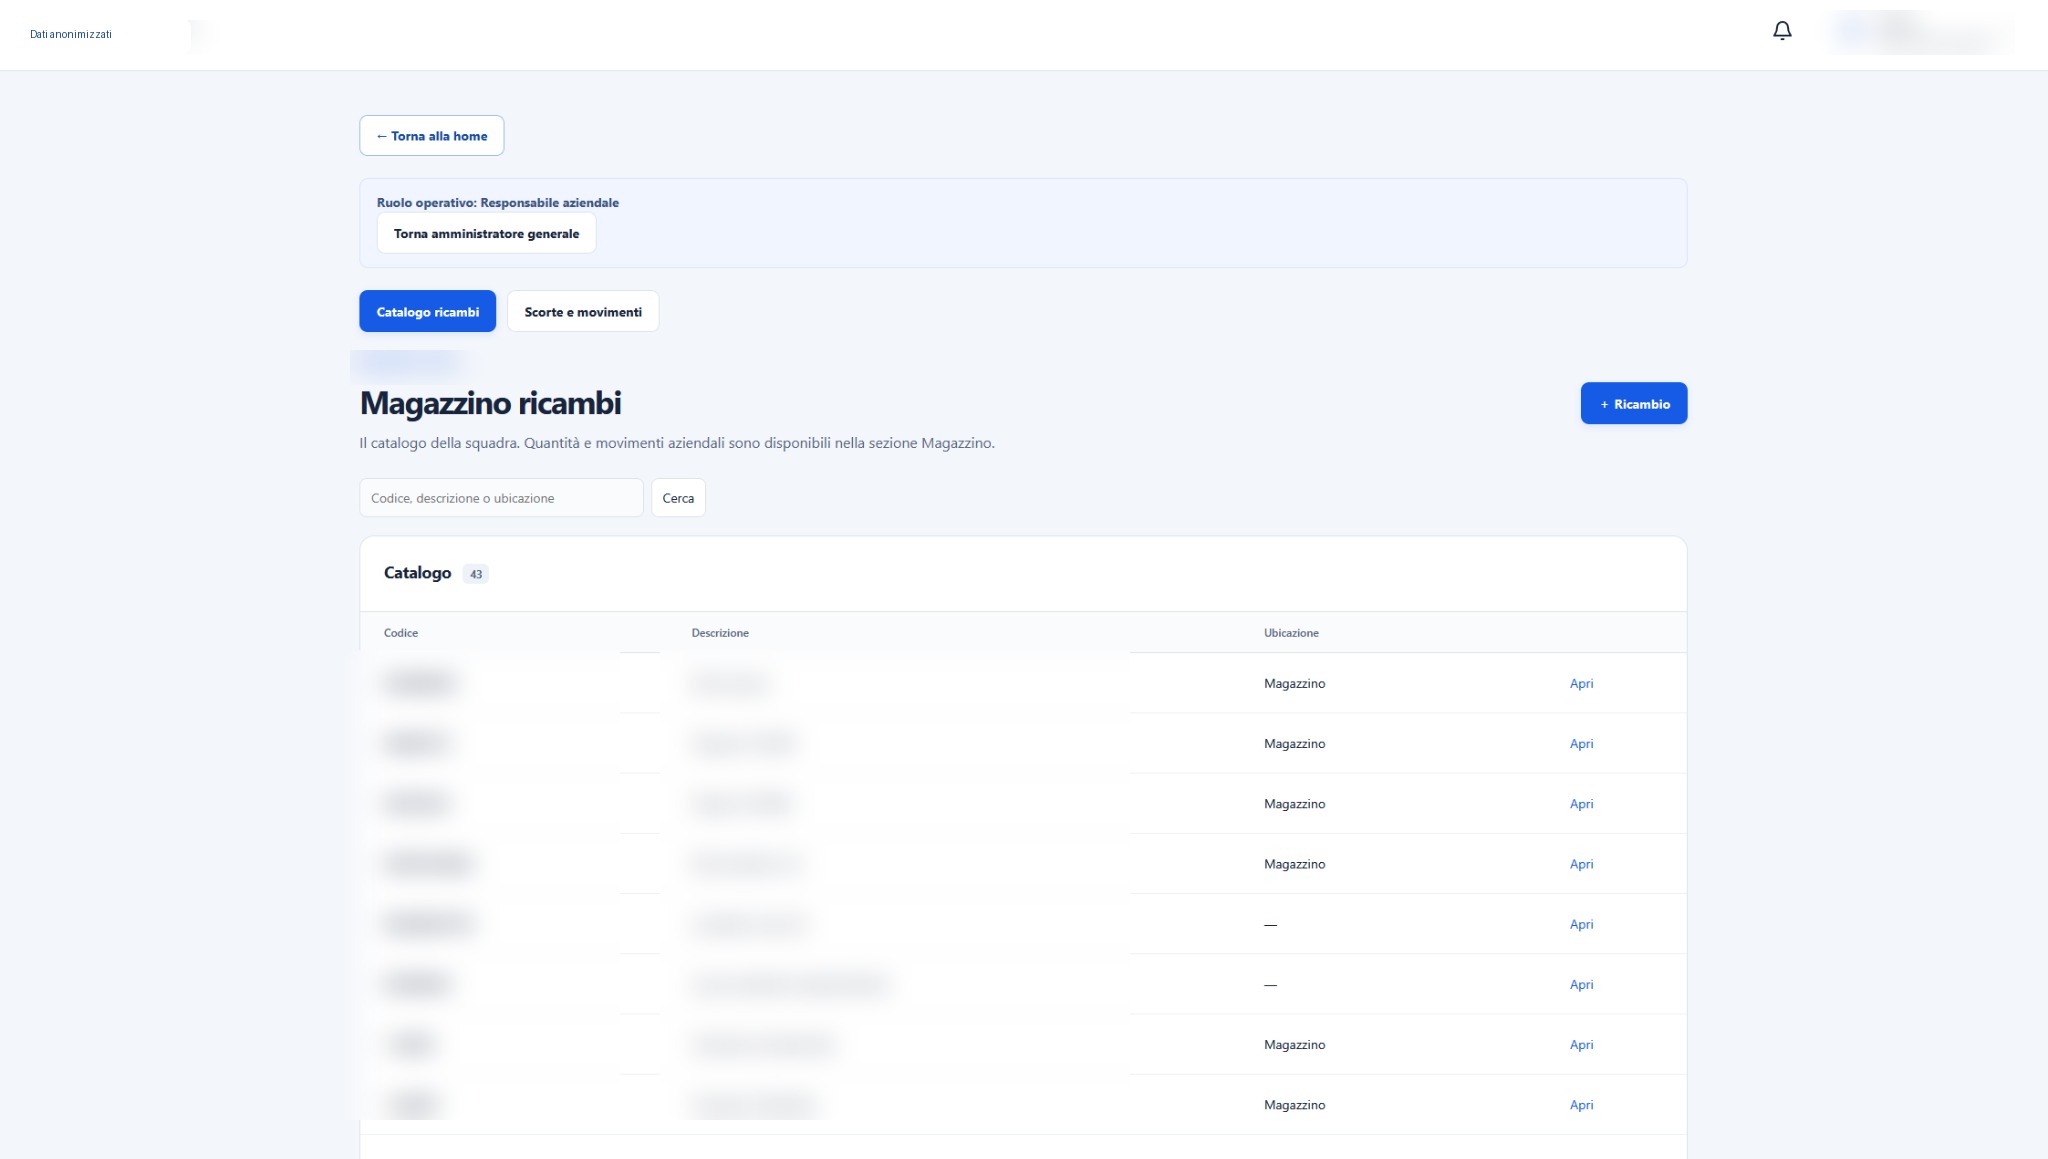The image size is (2048, 1159).
Task: Select the Catalogo ricambi tab
Action: (x=427, y=312)
